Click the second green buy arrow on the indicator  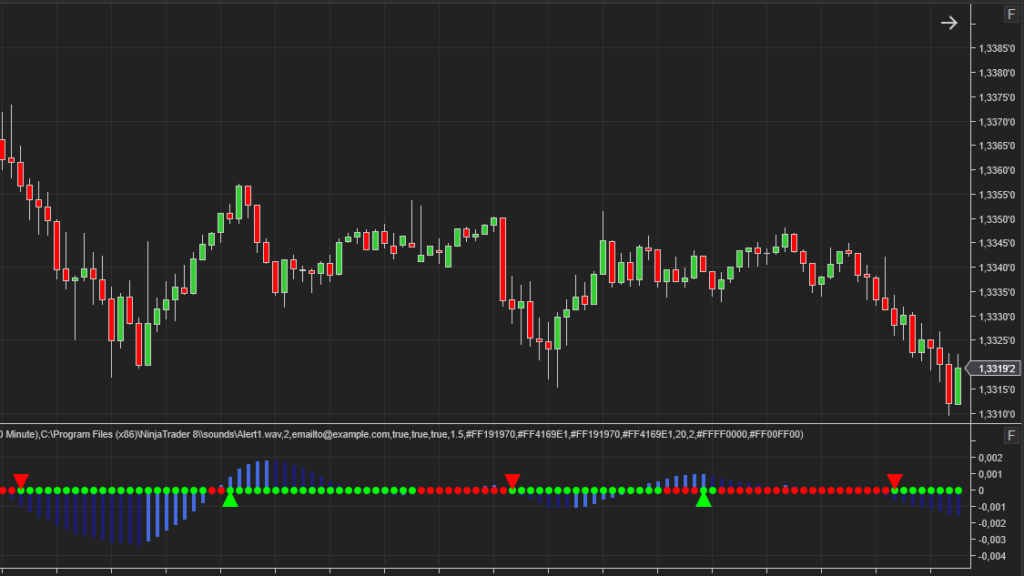point(703,500)
